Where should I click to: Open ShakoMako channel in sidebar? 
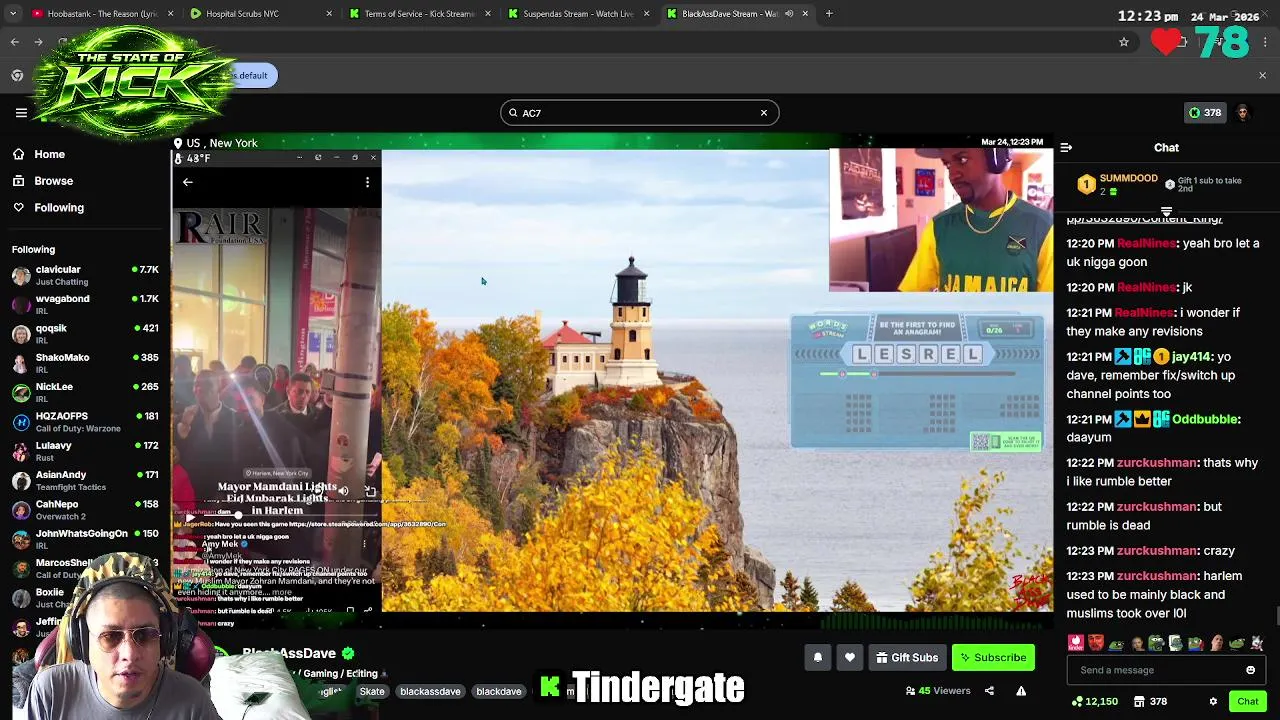coord(85,363)
